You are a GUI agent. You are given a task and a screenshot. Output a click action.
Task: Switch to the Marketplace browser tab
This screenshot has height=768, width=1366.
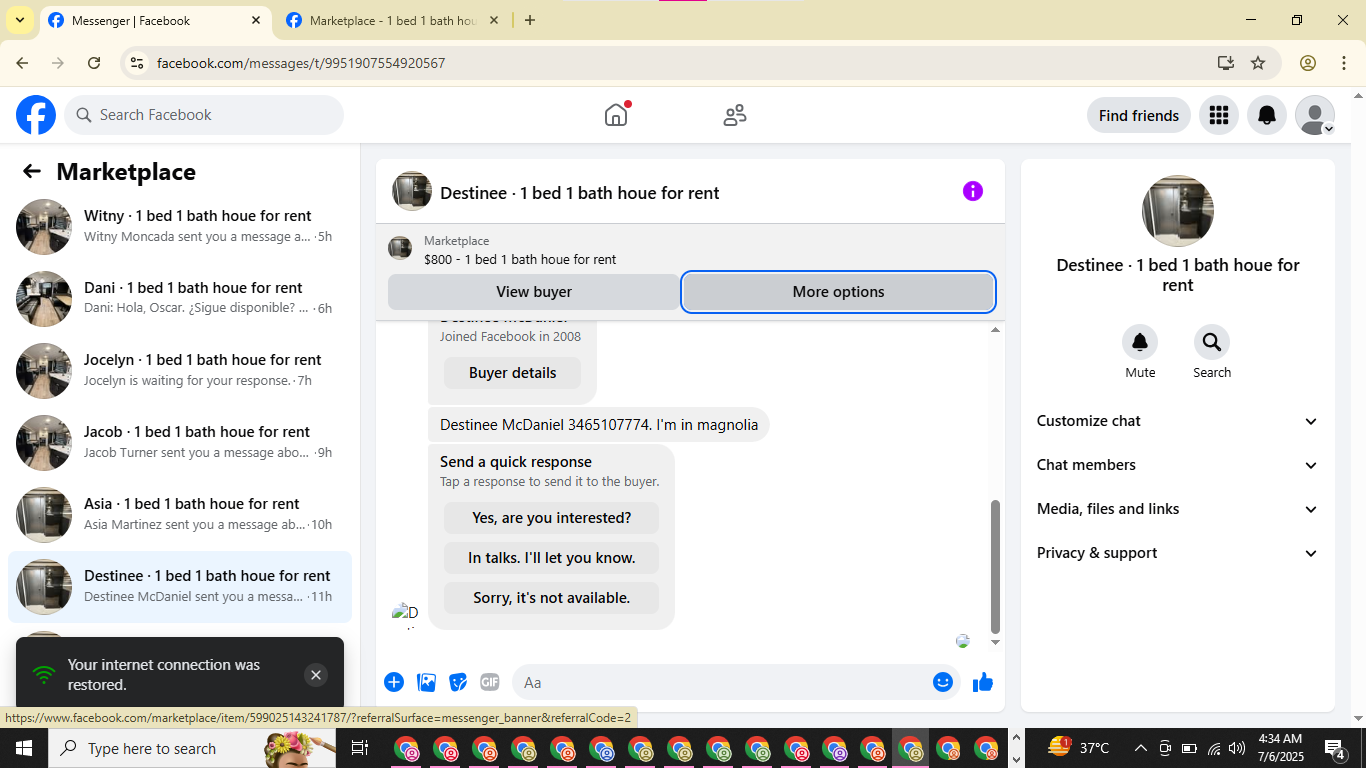click(x=393, y=20)
